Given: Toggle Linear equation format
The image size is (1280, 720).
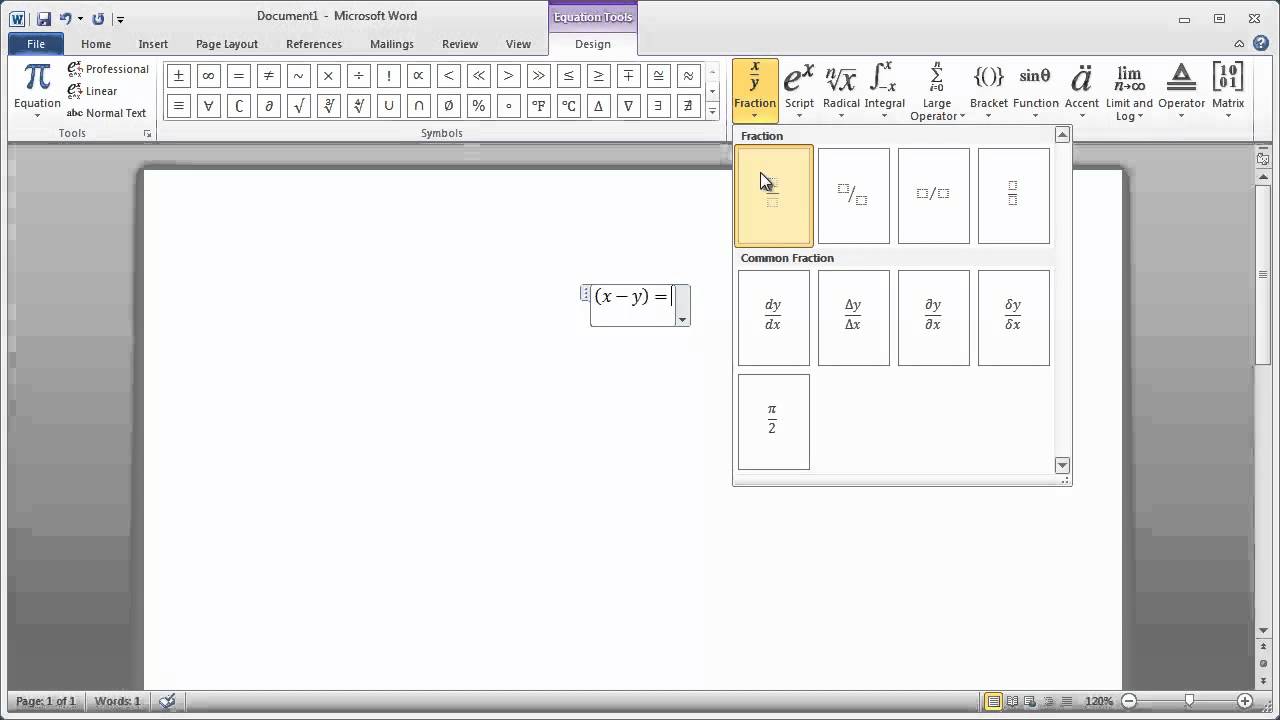Looking at the screenshot, I should tap(92, 91).
